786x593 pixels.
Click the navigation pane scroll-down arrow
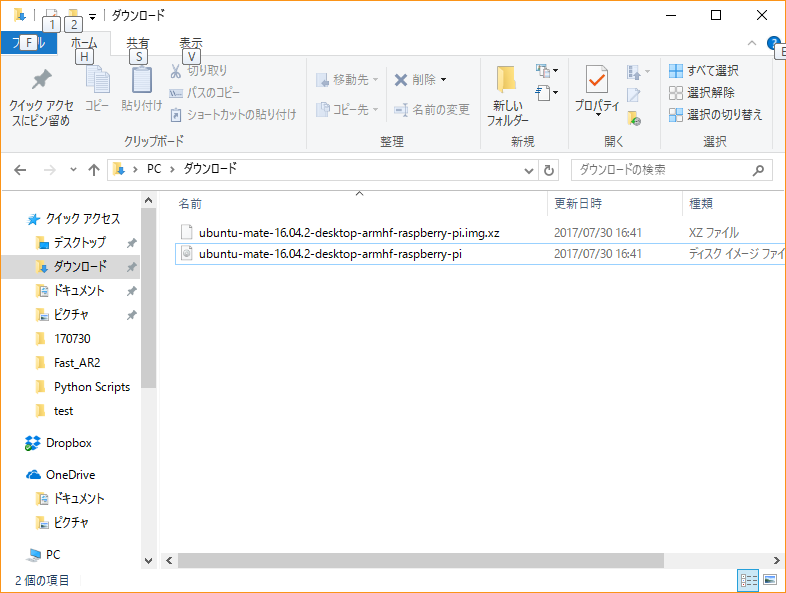[148, 561]
